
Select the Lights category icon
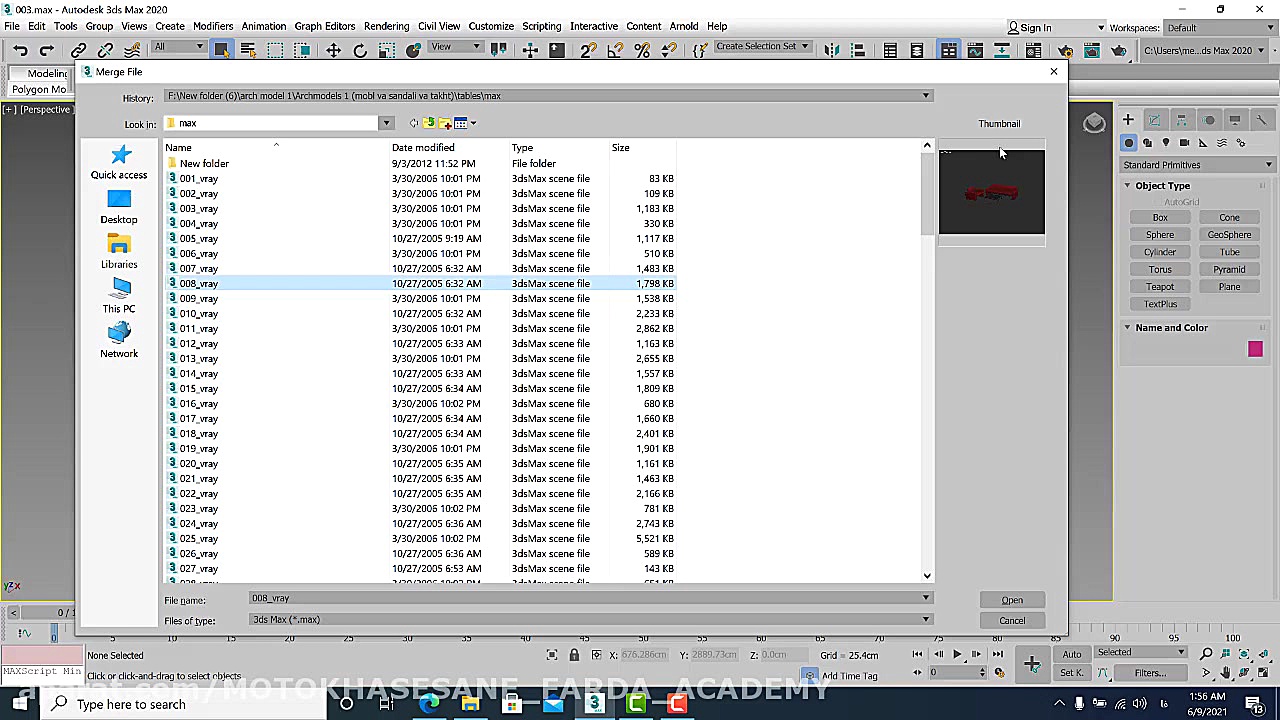point(1165,143)
